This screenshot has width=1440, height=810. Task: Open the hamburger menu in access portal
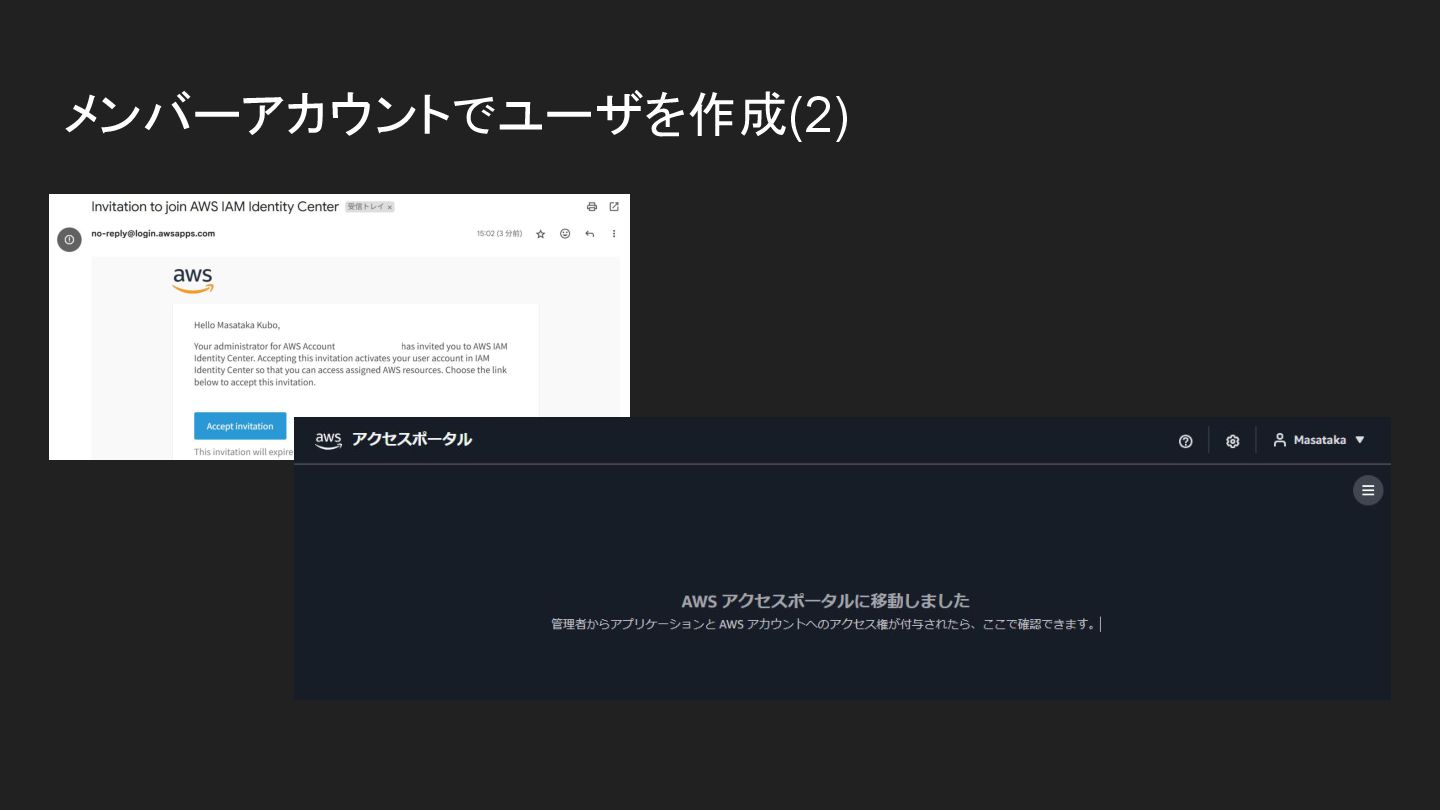click(1368, 490)
